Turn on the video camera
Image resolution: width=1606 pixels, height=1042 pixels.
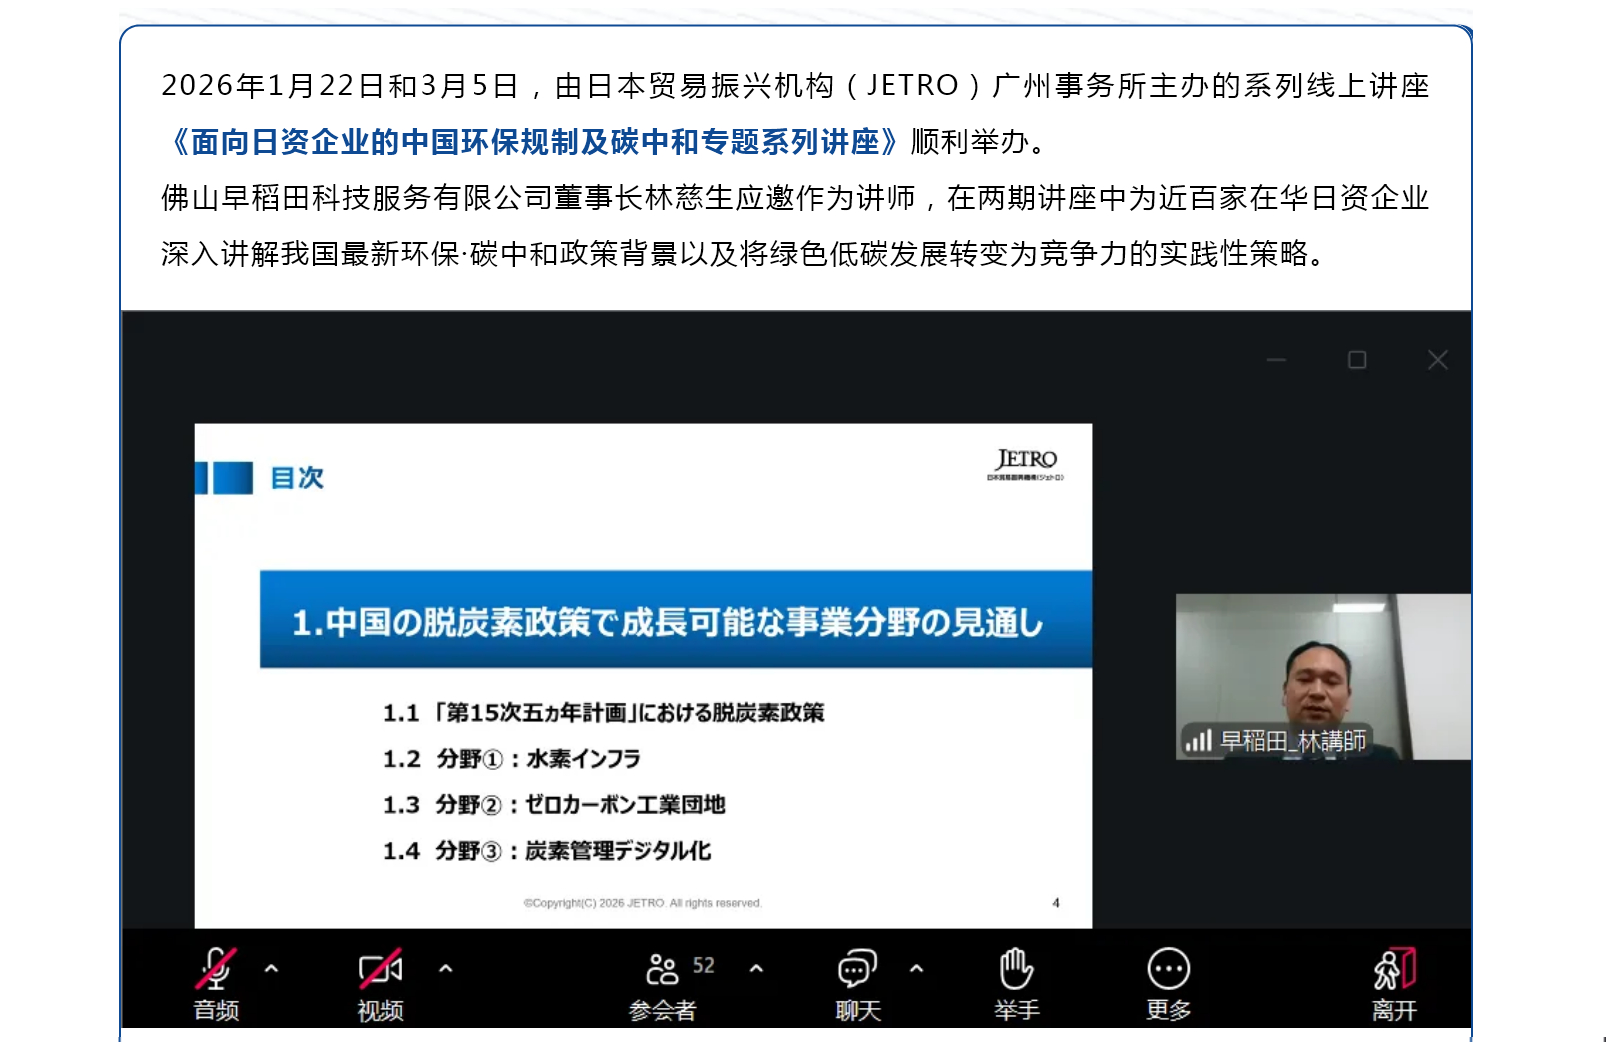(380, 968)
